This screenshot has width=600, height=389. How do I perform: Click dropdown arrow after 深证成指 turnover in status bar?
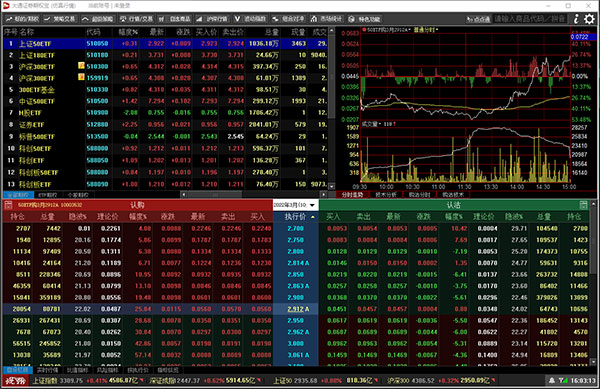coord(259,381)
